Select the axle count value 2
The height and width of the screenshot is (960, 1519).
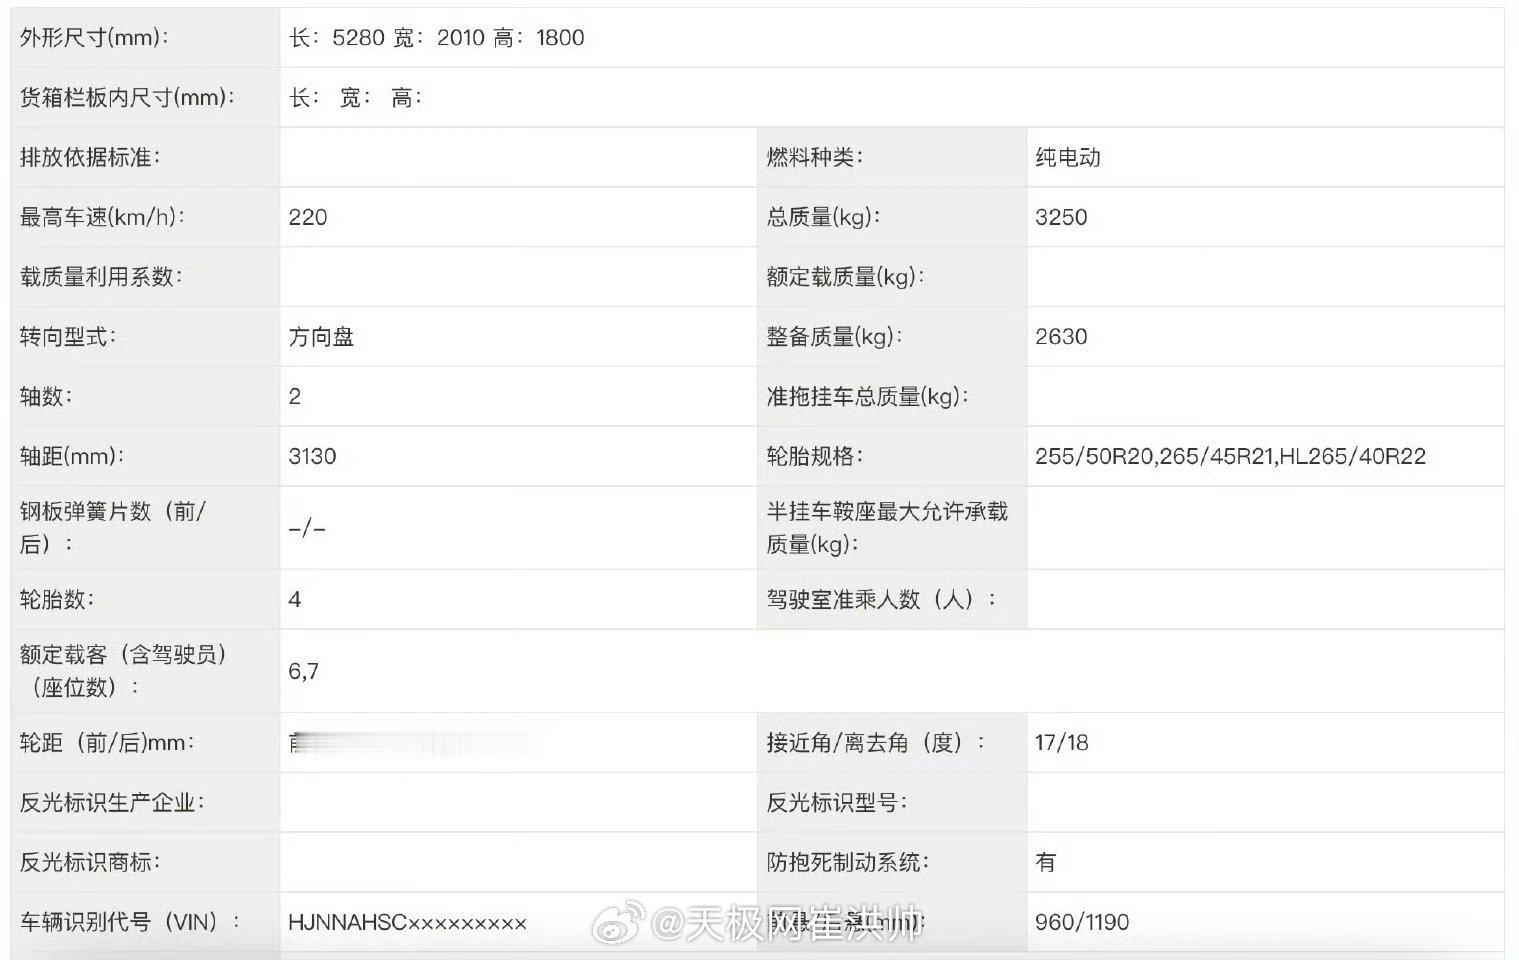tap(295, 397)
